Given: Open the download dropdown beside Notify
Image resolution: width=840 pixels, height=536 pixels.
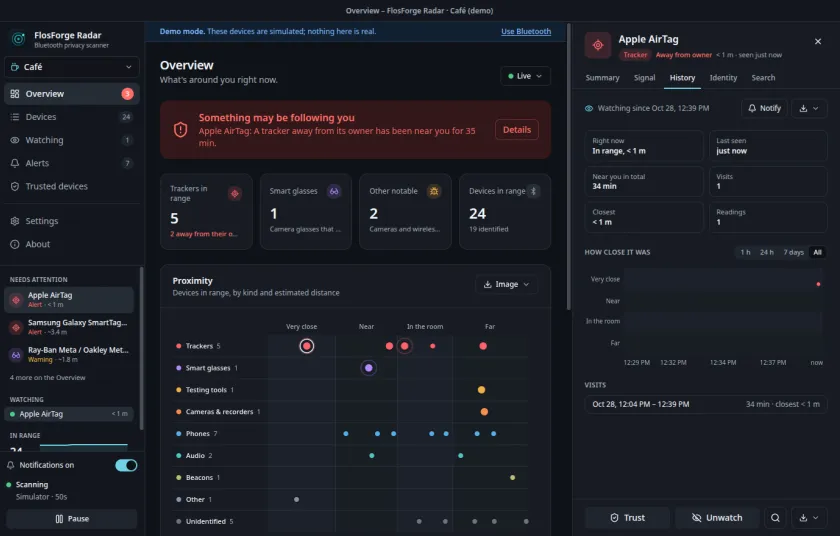Looking at the screenshot, I should tap(808, 108).
